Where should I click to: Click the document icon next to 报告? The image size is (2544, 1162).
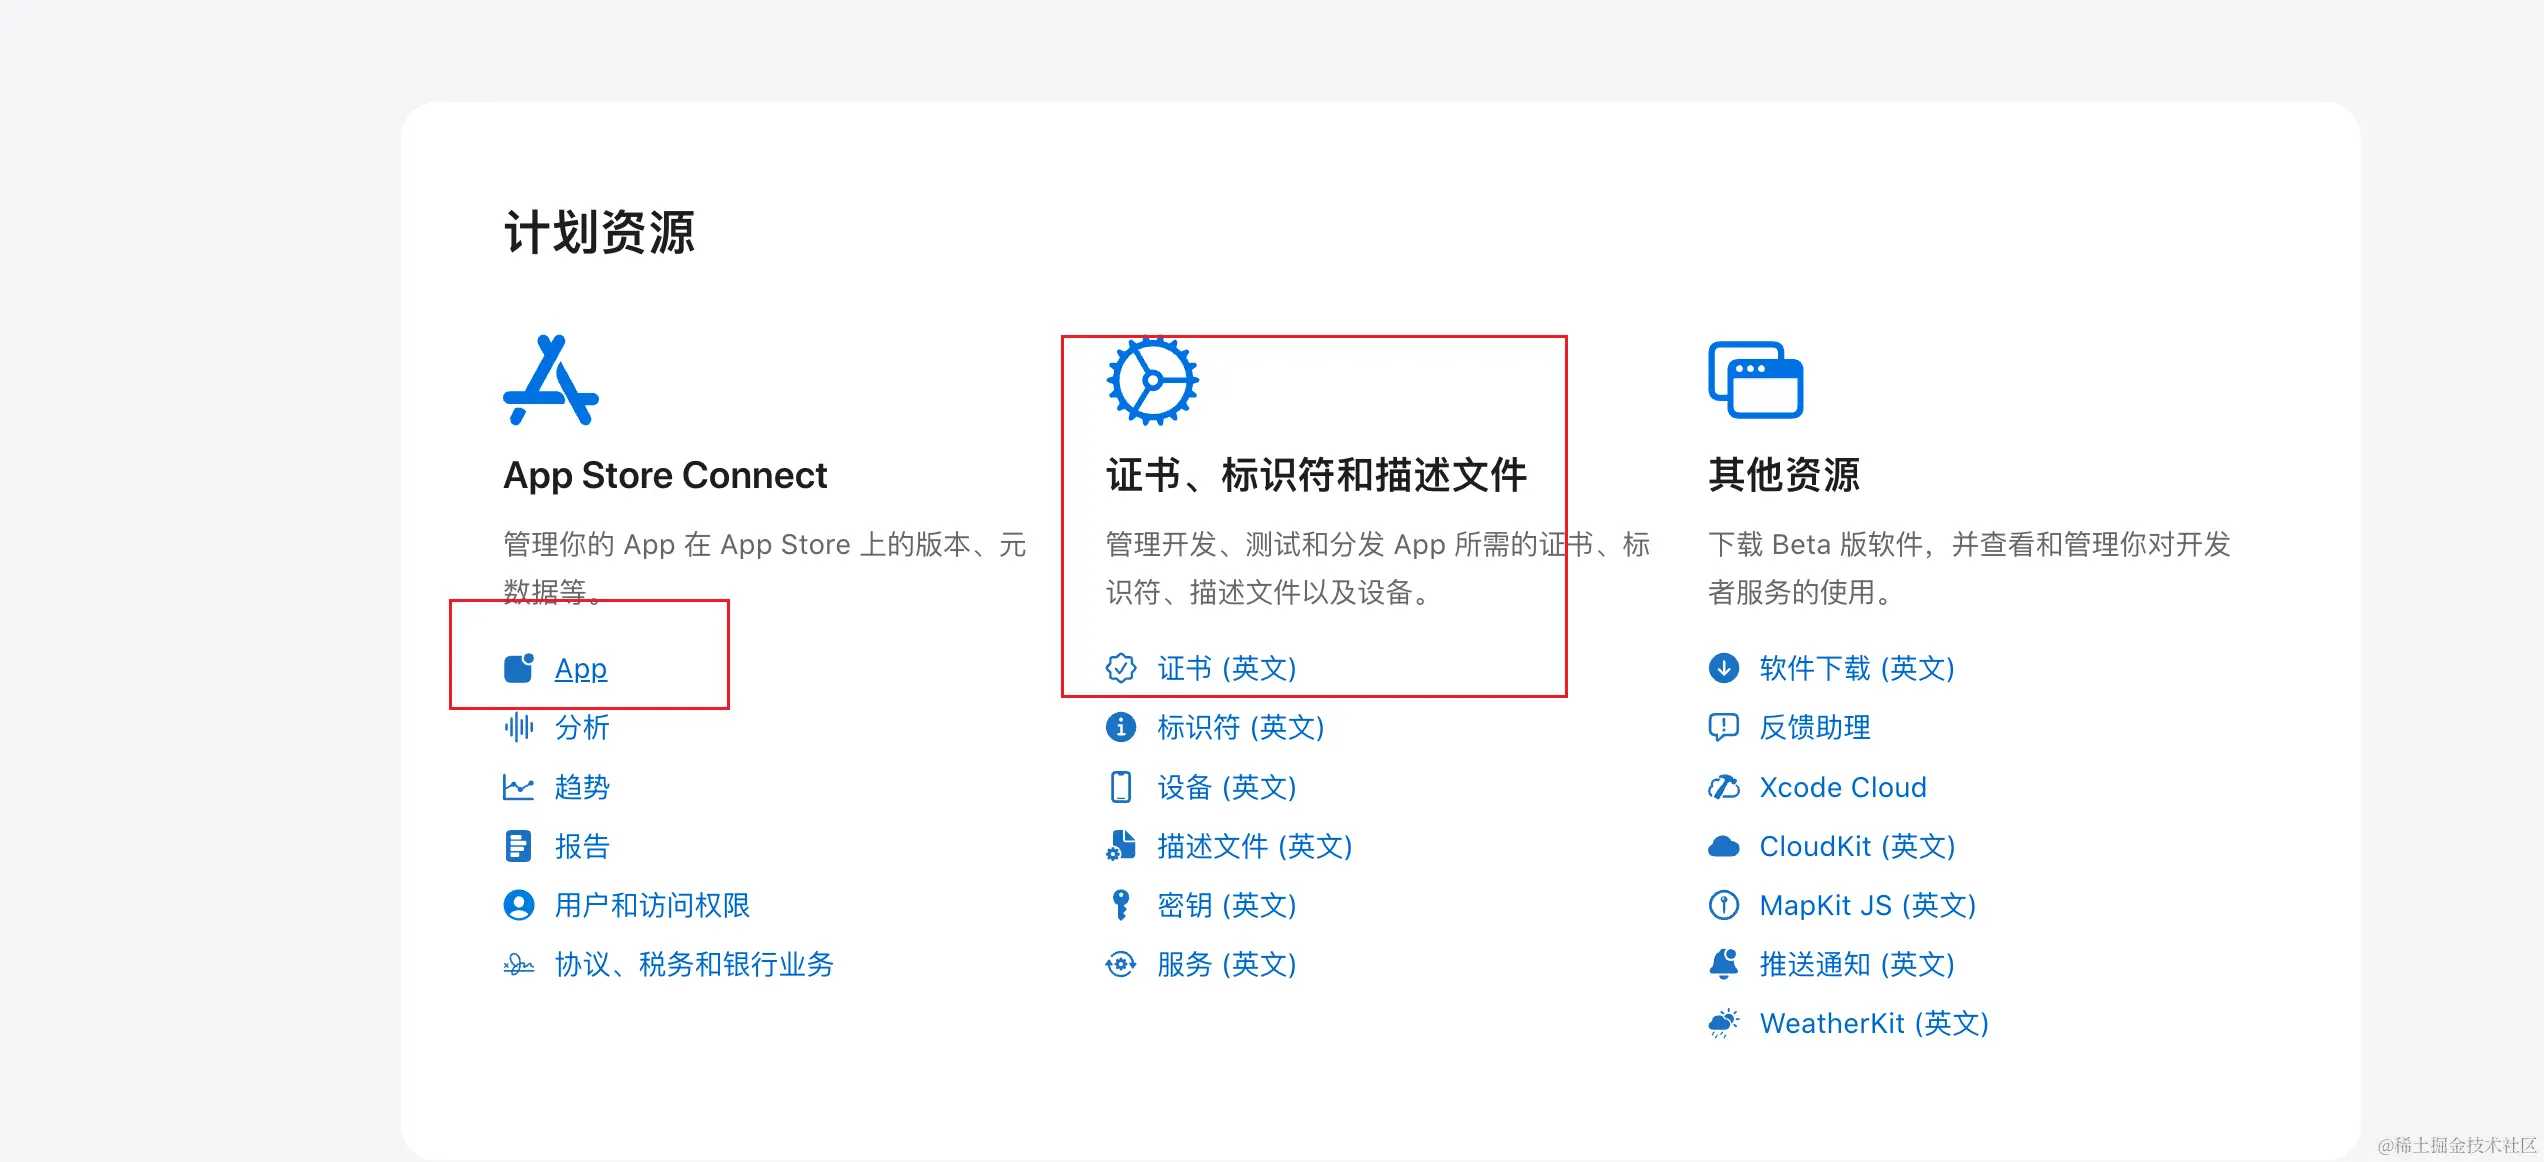click(x=519, y=846)
